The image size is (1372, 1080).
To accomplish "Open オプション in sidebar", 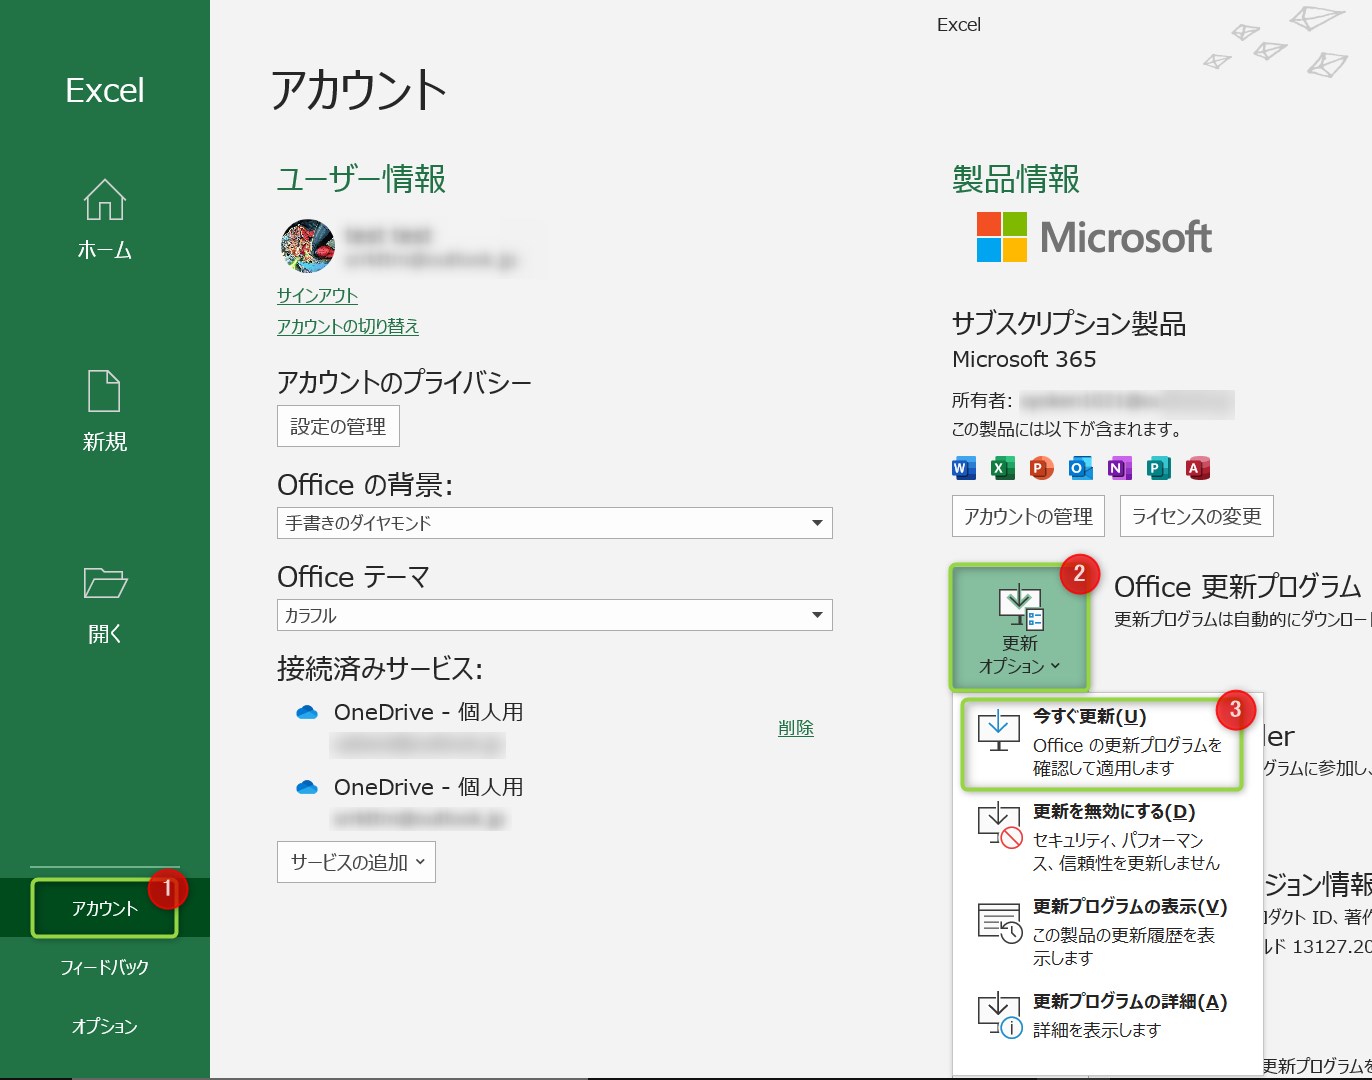I will [x=105, y=1026].
